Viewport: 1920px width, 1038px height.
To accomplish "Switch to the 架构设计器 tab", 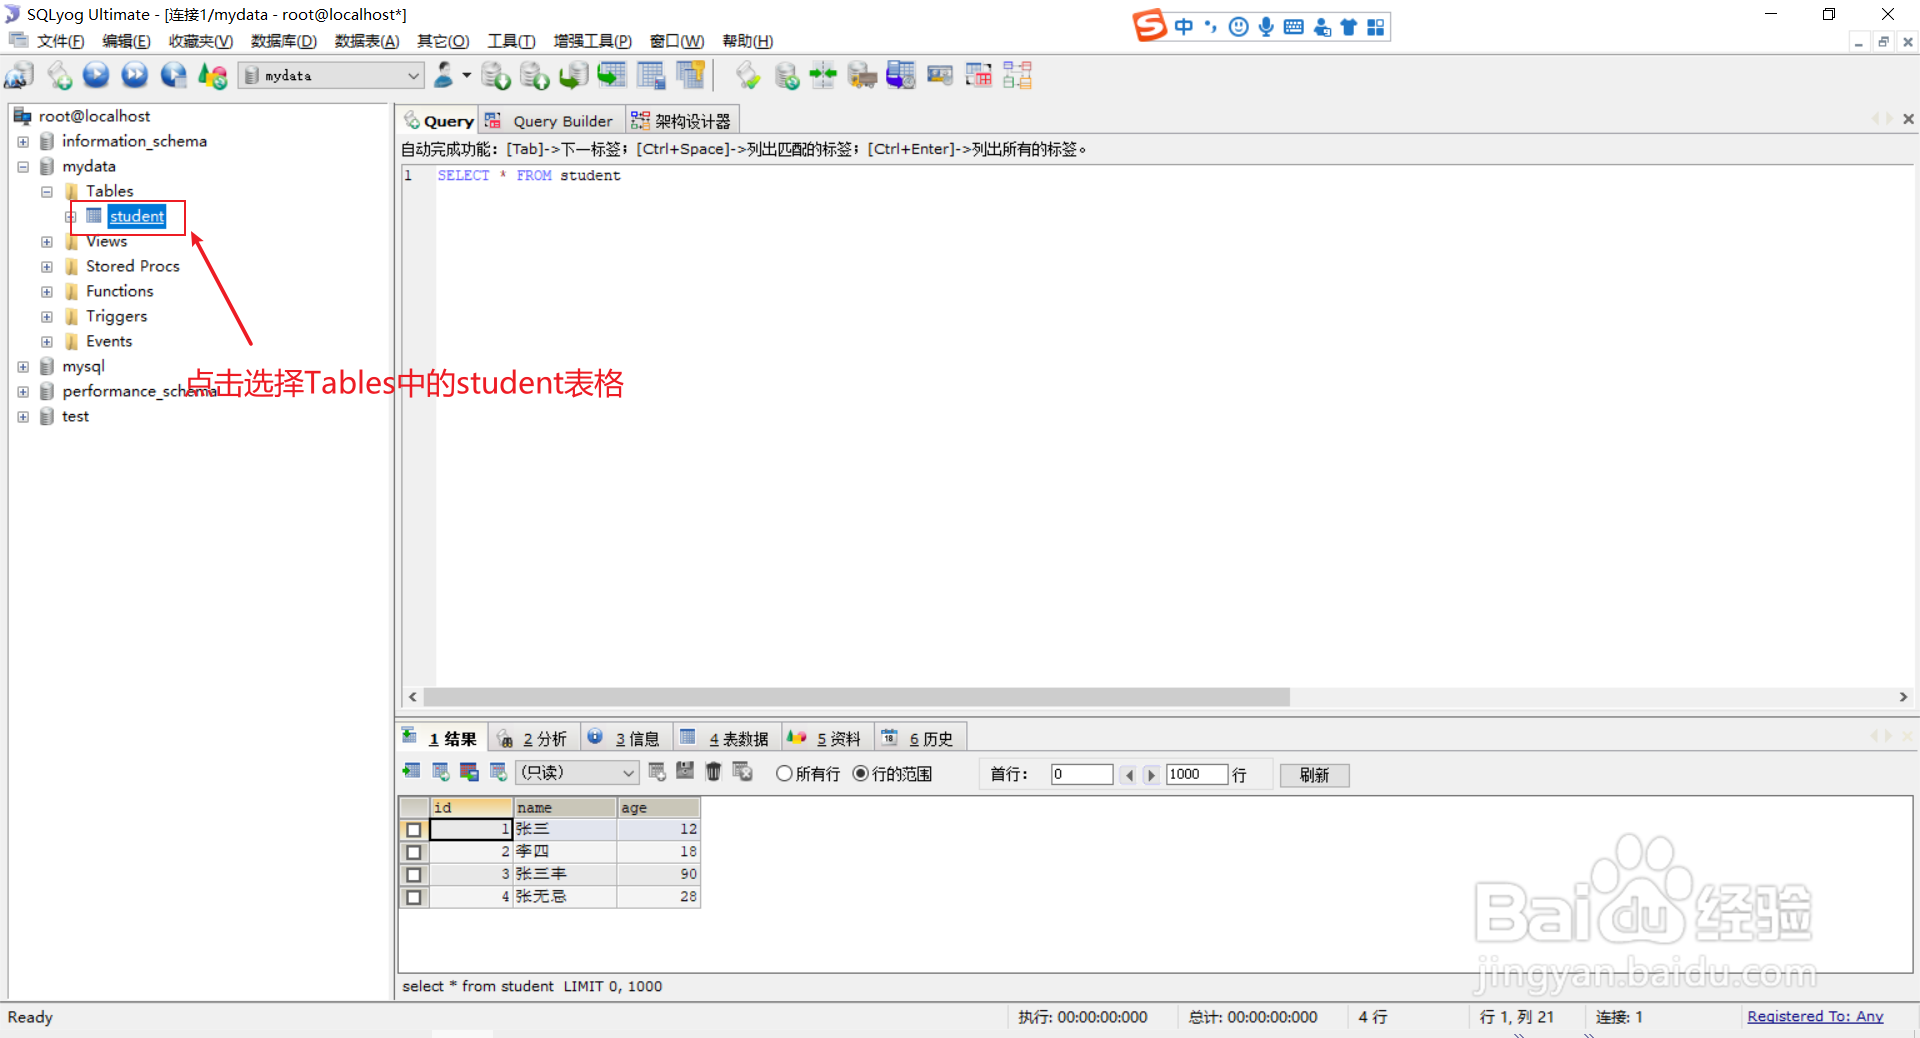I will tap(683, 121).
